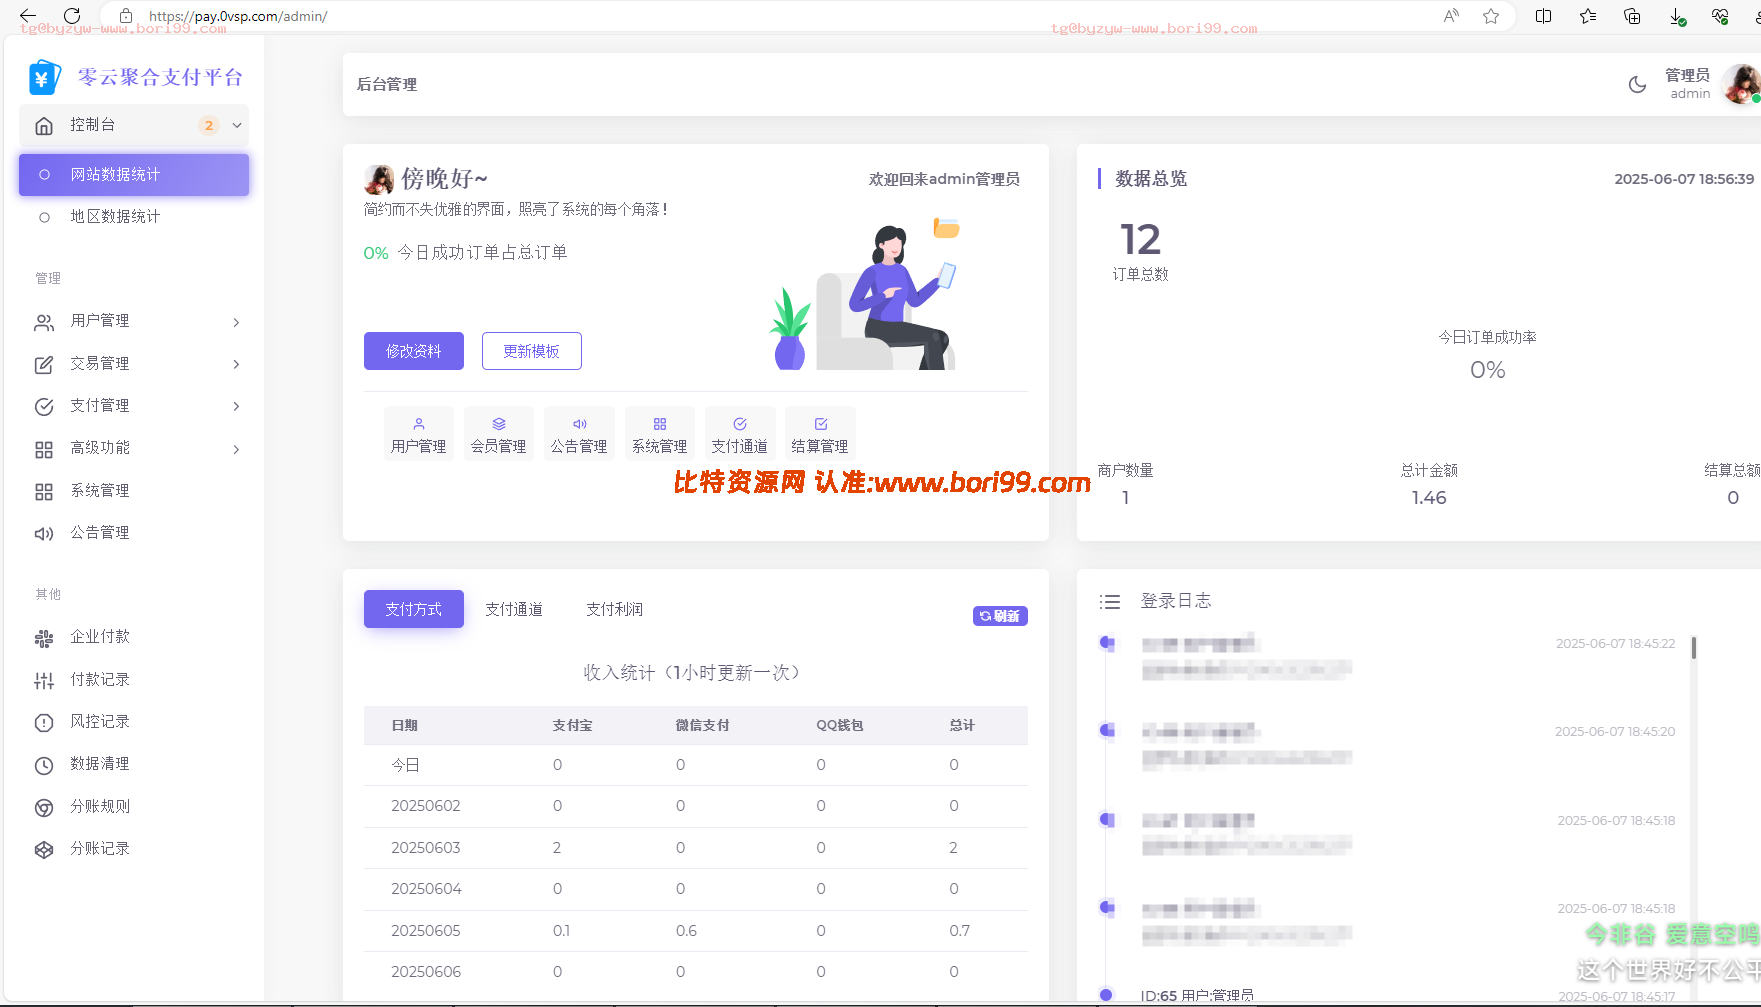The height and width of the screenshot is (1007, 1761).
Task: Select 网站数据统计 sidebar item
Action: 134,175
